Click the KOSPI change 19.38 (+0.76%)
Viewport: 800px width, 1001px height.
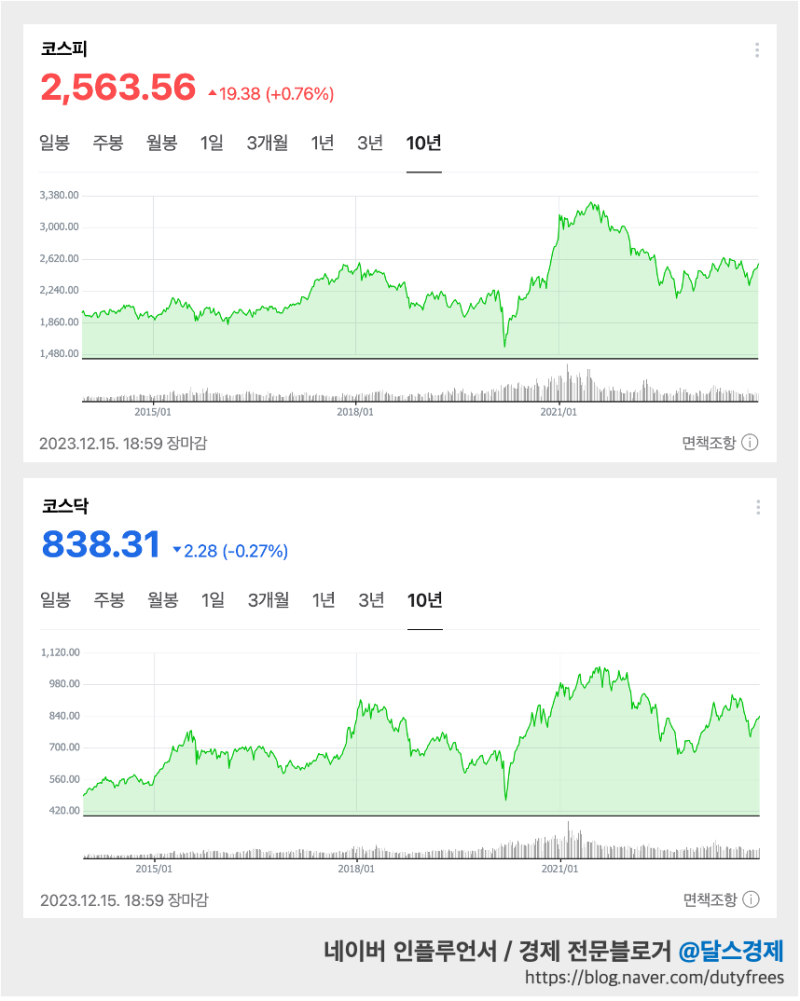tap(271, 94)
